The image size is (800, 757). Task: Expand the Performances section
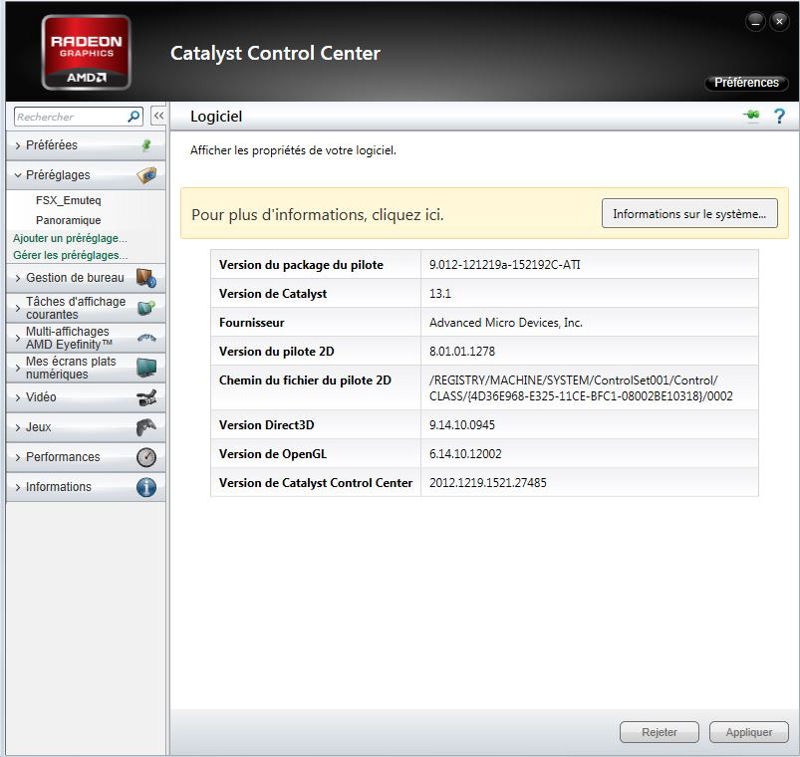coord(18,458)
